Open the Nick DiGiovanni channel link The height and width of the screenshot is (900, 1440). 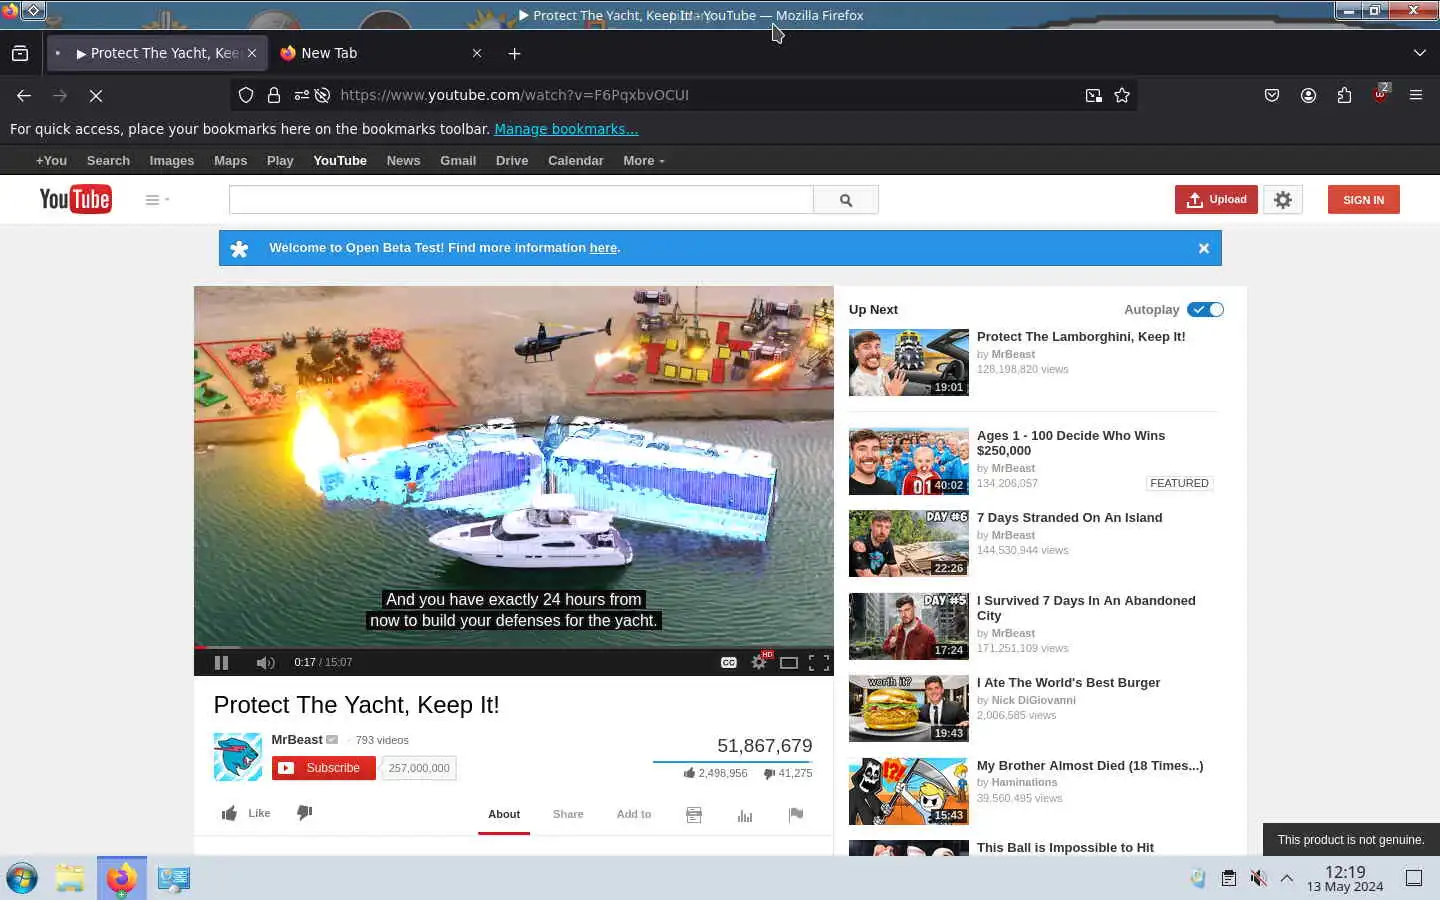coord(1033,700)
